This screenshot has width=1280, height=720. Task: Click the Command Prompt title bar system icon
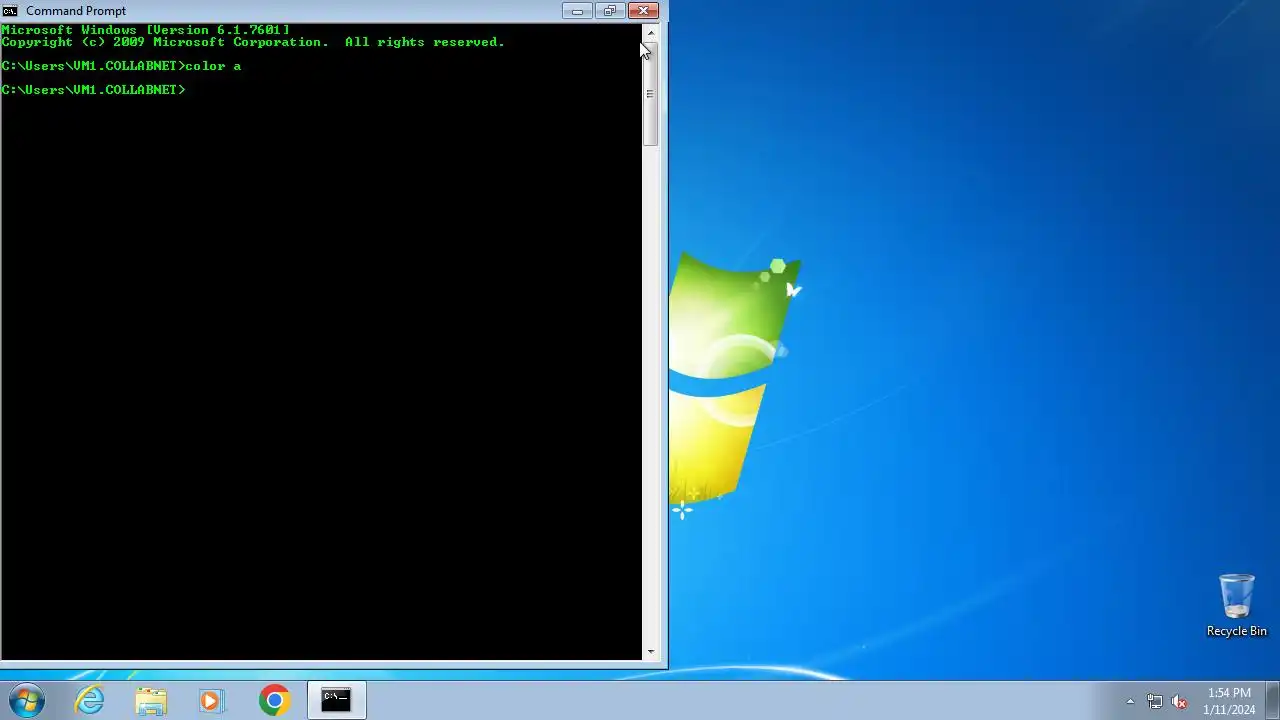(x=10, y=11)
